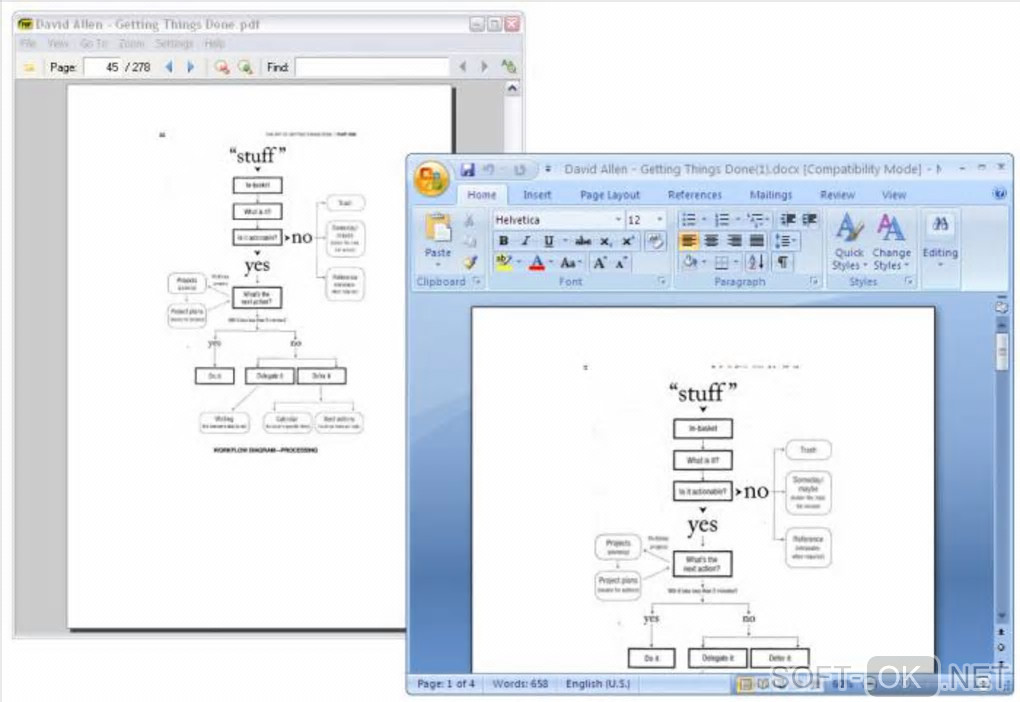
Task: Open Customize Quick Access Toolbar arrow
Action: coord(548,169)
